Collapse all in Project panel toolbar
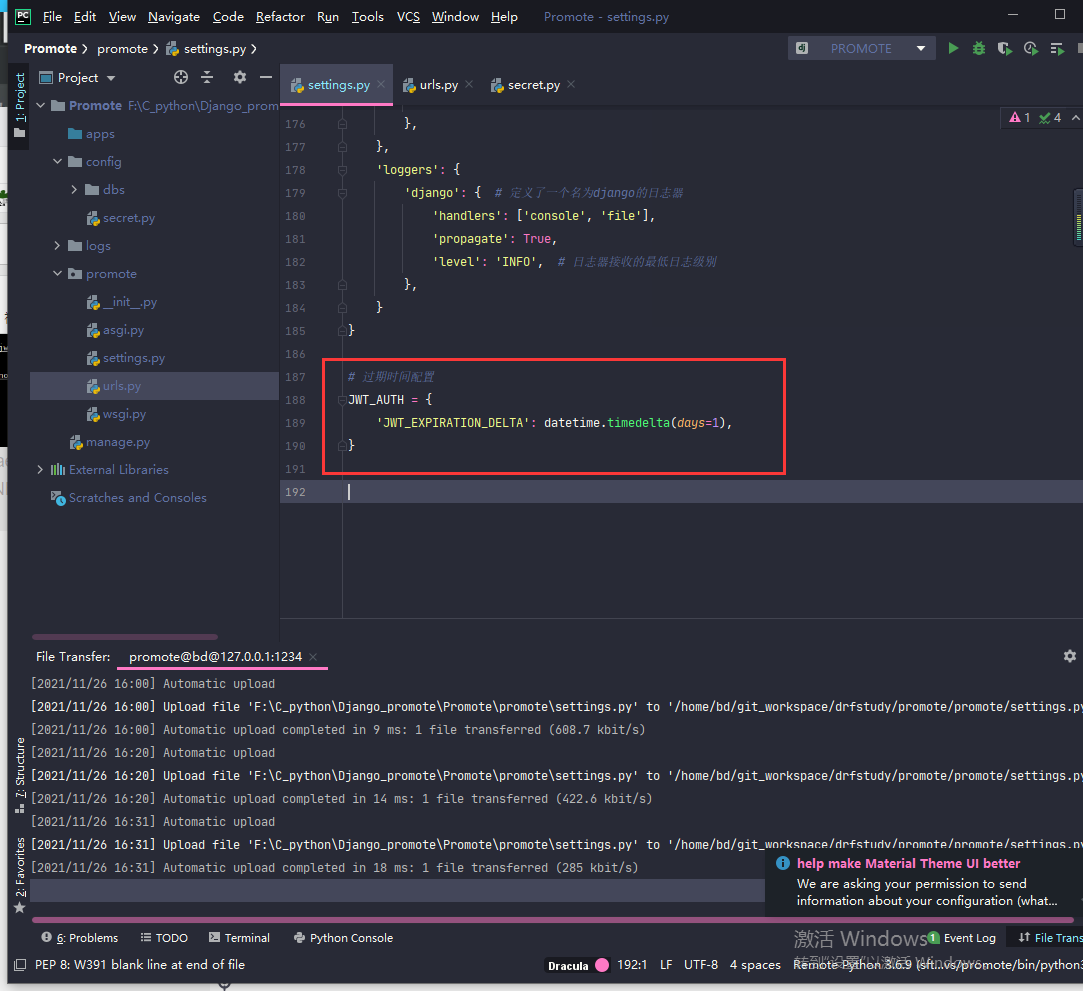 tap(207, 77)
